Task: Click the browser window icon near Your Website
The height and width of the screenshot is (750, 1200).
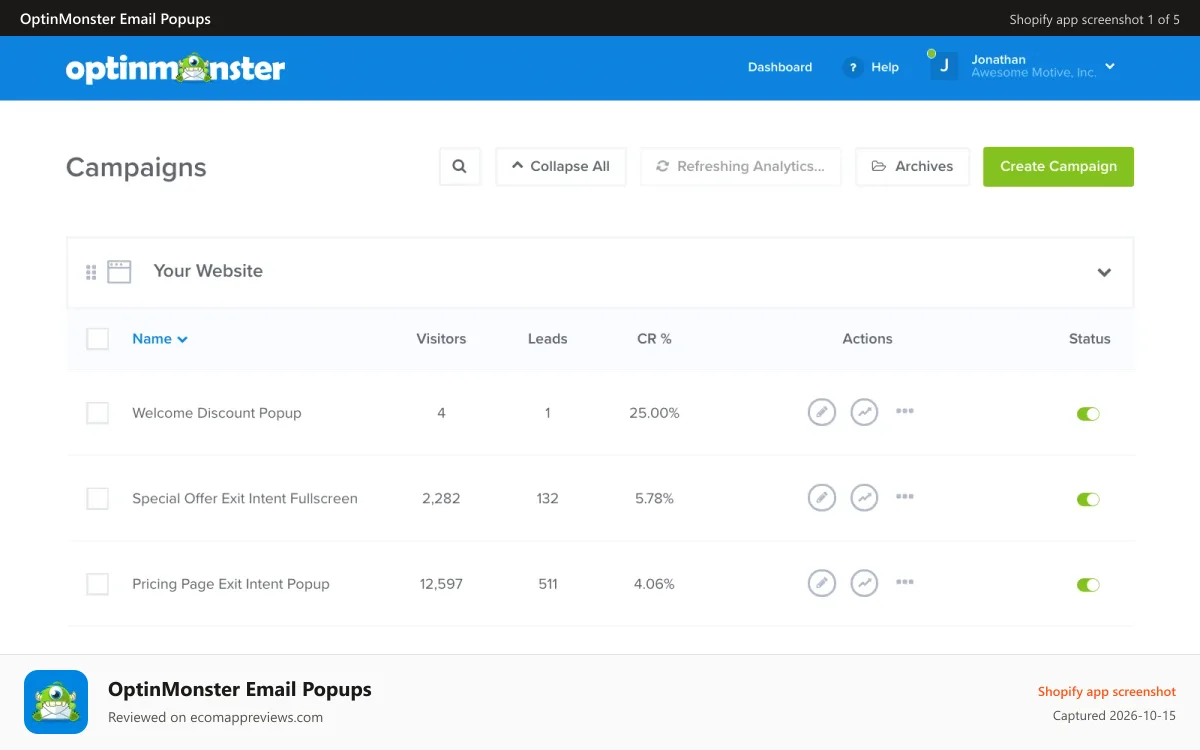Action: point(119,272)
